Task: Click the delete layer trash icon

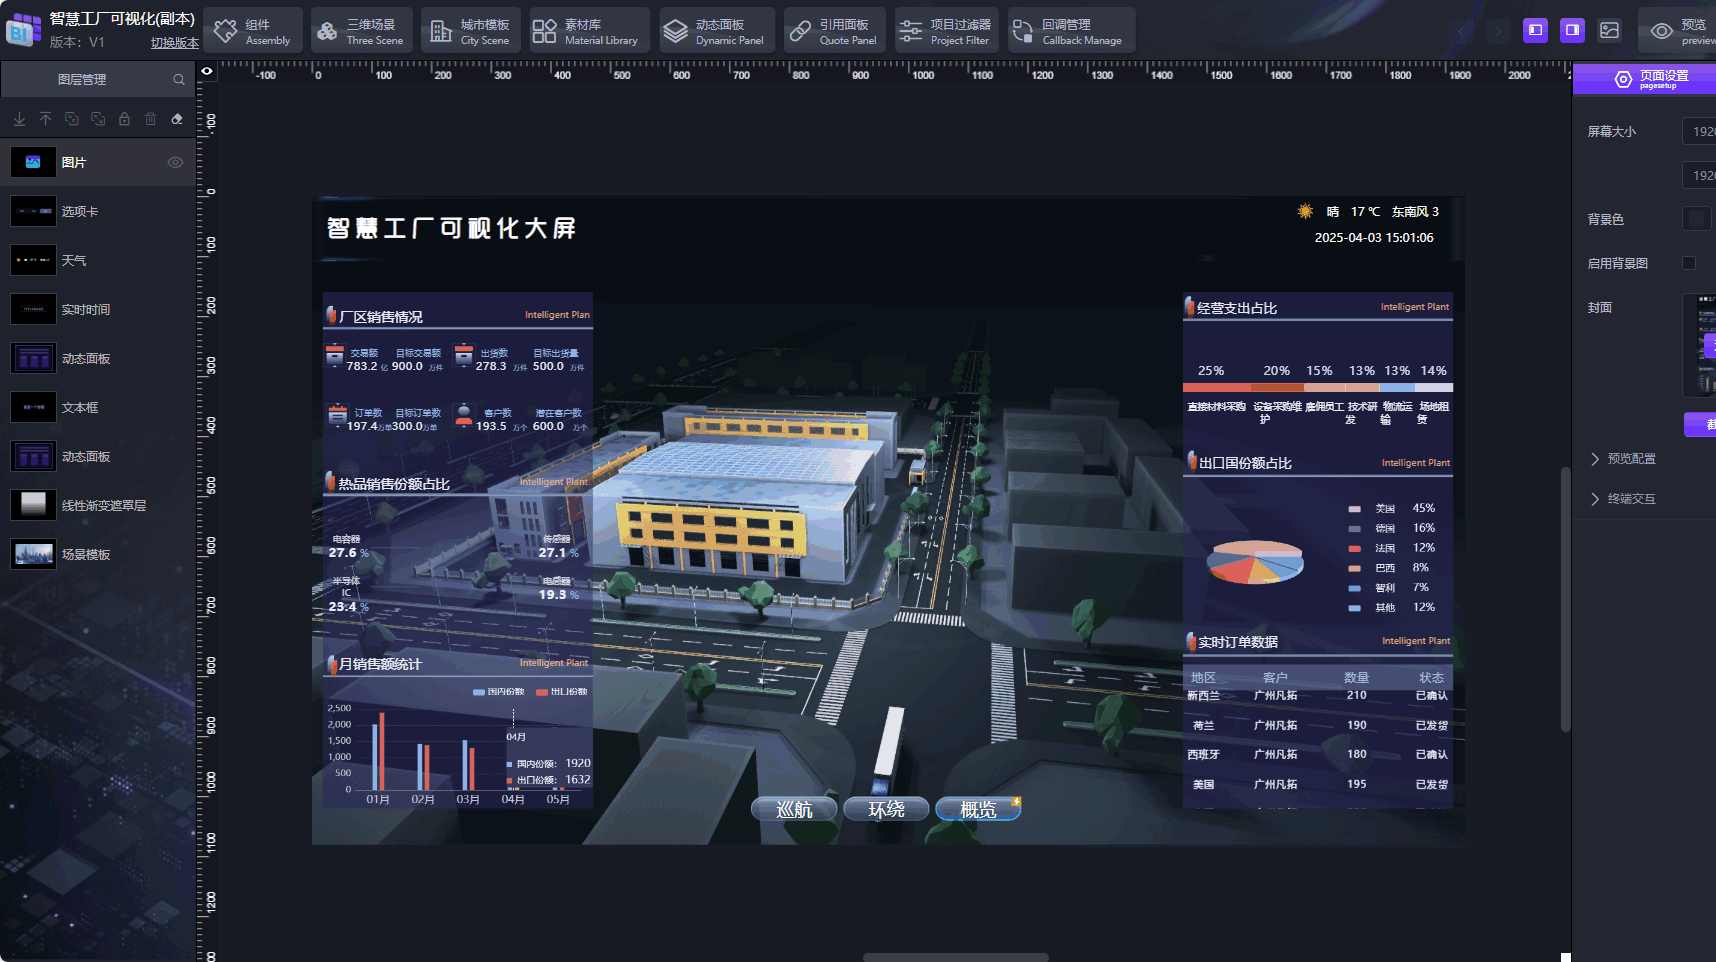Action: tap(150, 119)
